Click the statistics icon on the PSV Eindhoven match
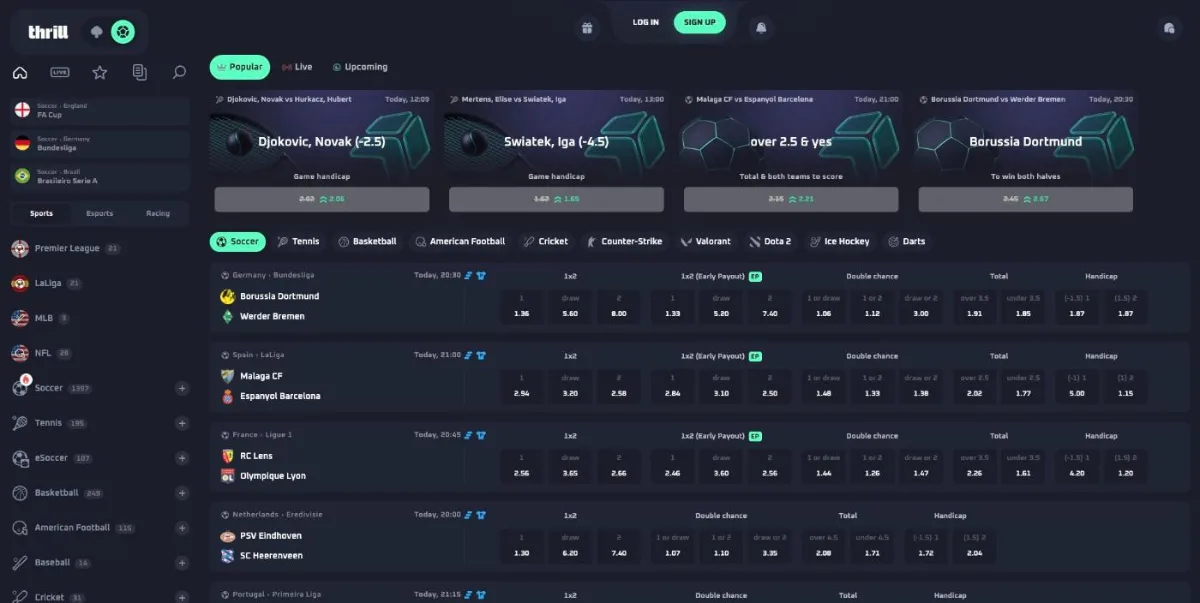The image size is (1200, 603). coord(468,514)
